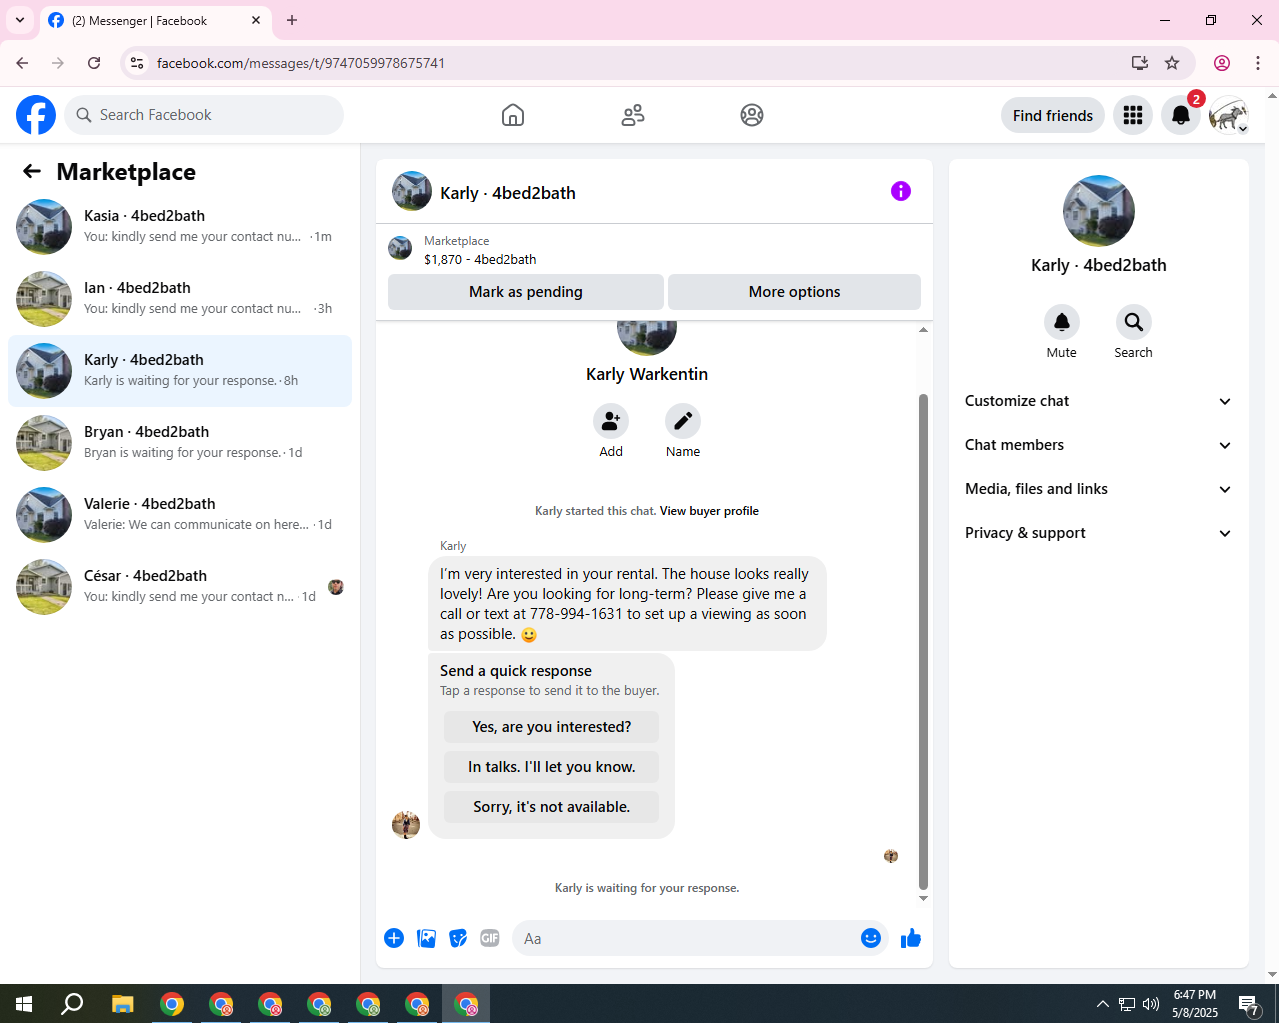Click the Search Facebook field
The image size is (1279, 1023).
(204, 115)
